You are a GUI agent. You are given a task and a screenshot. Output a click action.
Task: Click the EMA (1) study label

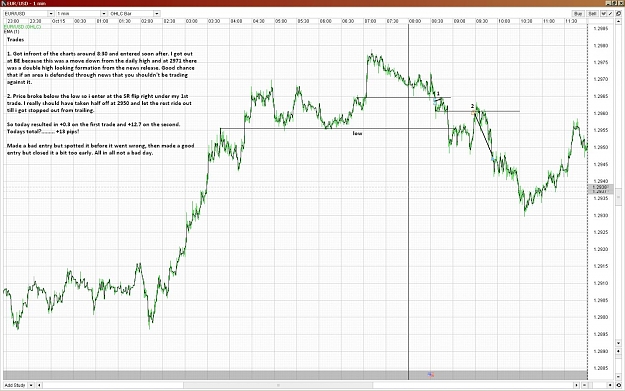[11, 31]
